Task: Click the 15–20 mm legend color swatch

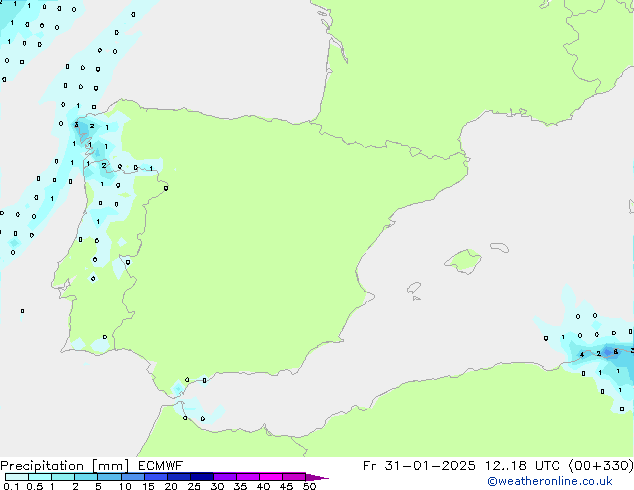Action: coord(156,477)
